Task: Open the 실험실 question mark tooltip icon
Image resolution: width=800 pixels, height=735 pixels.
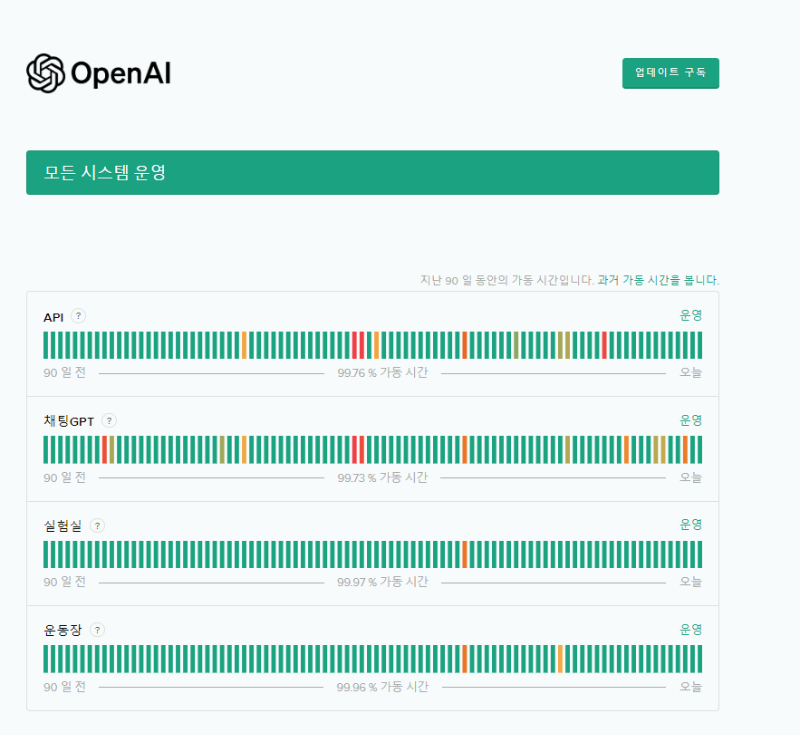Action: point(97,524)
